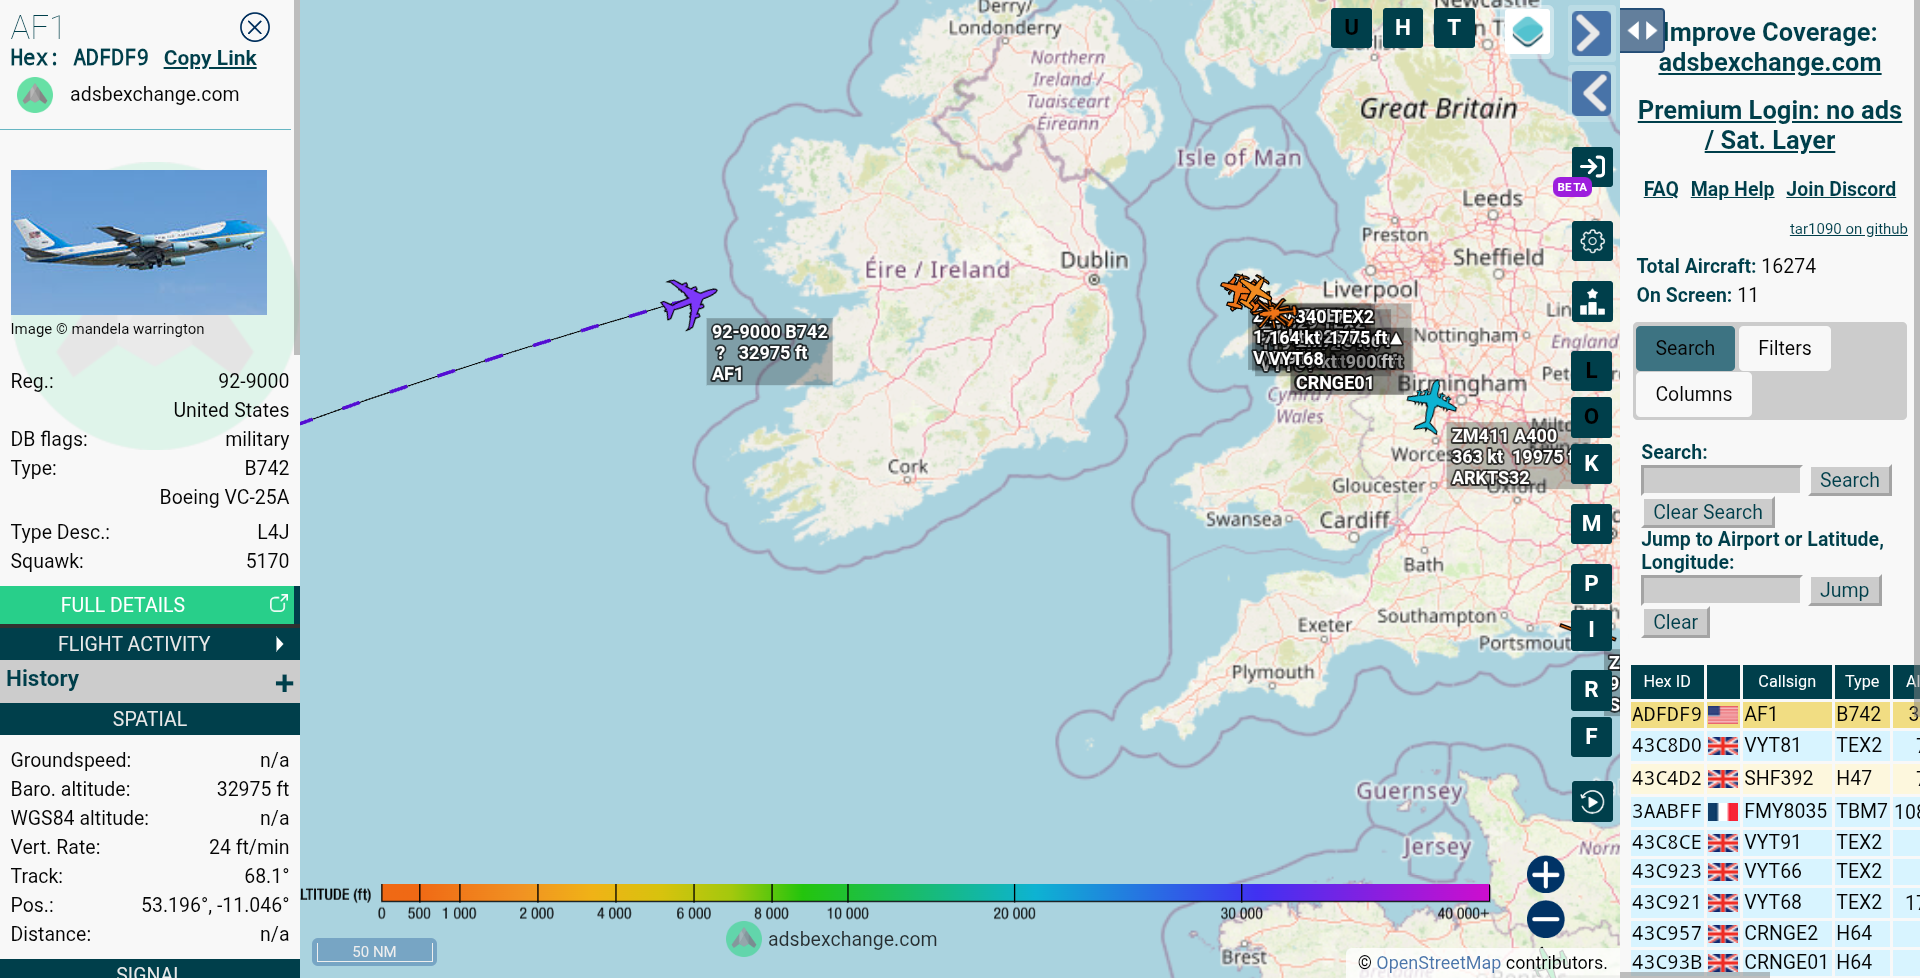Select the AF1 row in aircraft table
The width and height of the screenshot is (1920, 978).
tap(1774, 714)
